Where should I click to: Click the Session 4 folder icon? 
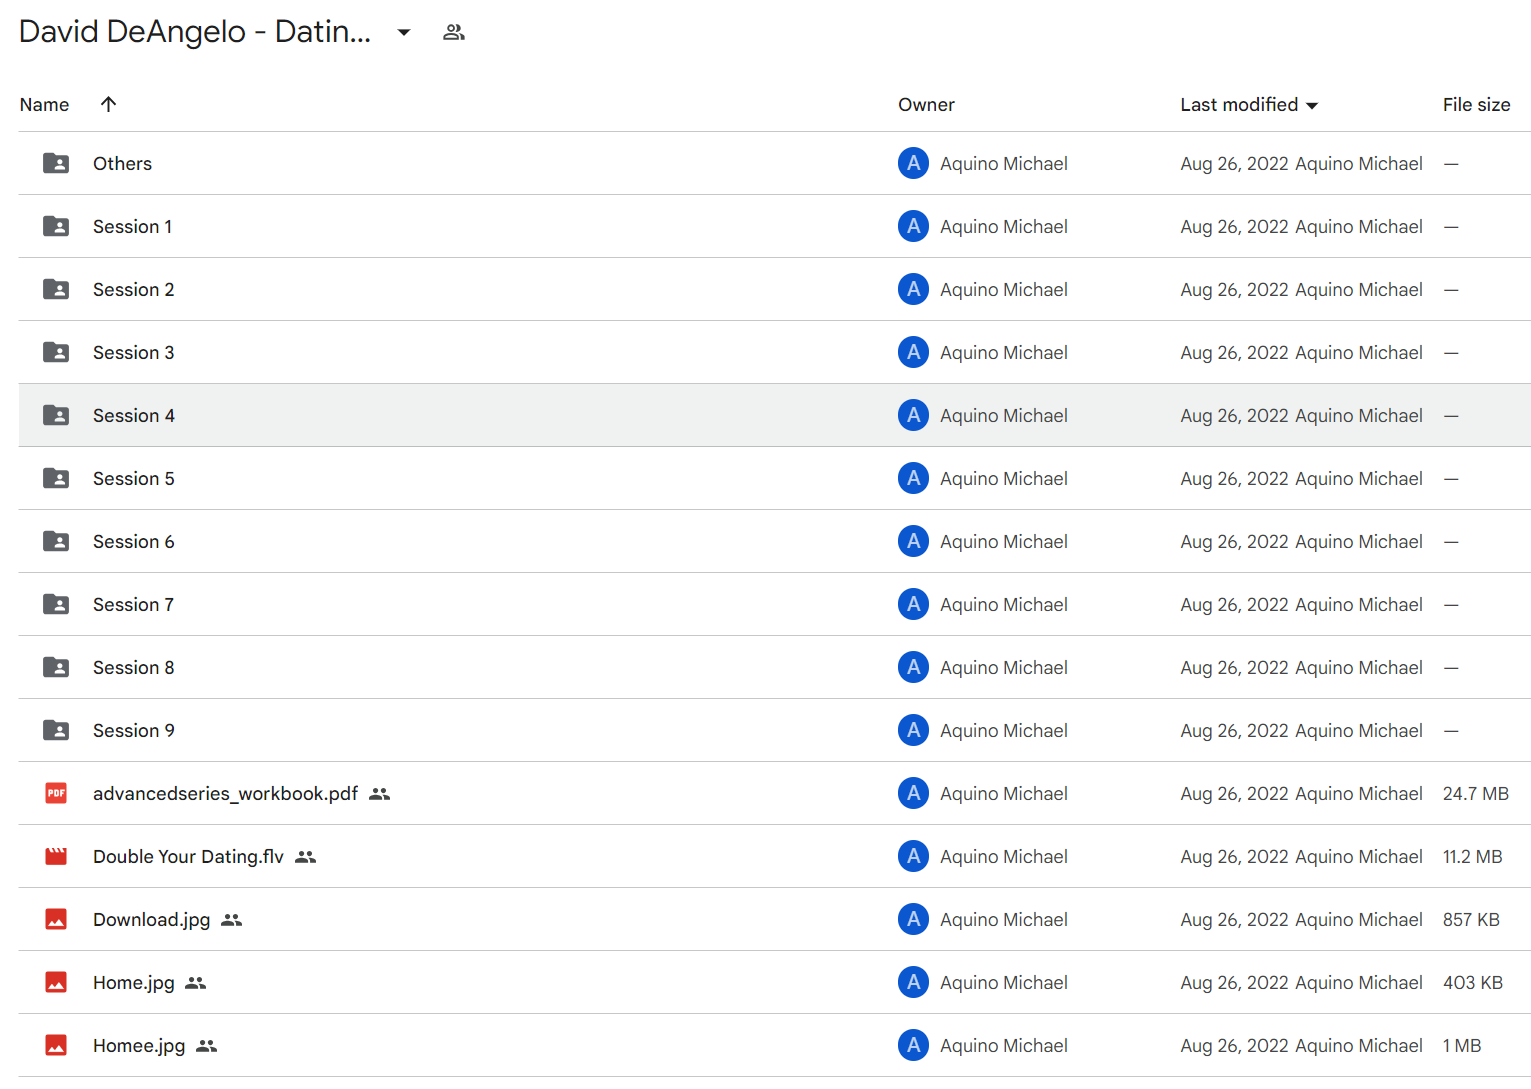[x=56, y=415]
